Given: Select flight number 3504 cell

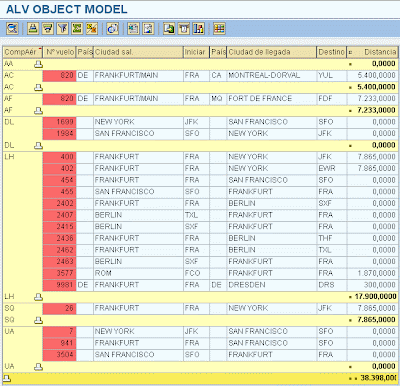Looking at the screenshot, I should 60,355.
